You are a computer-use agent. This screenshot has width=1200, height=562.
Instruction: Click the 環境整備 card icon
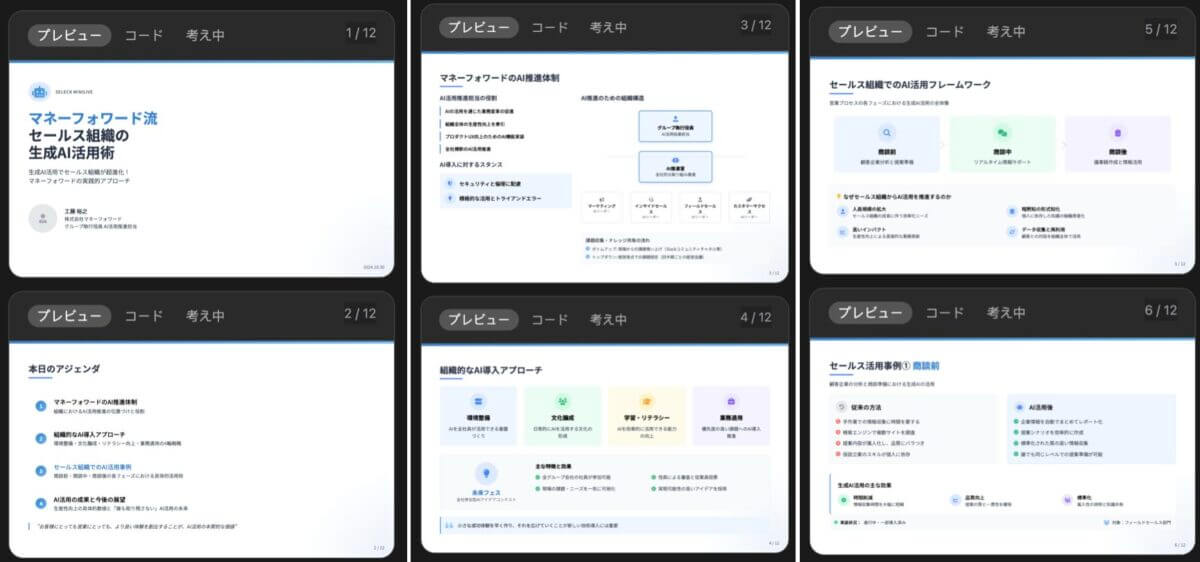pos(478,401)
